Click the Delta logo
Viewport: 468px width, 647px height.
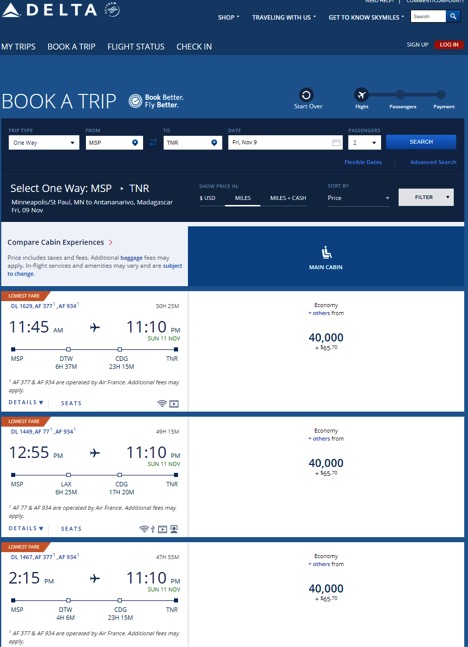point(50,10)
